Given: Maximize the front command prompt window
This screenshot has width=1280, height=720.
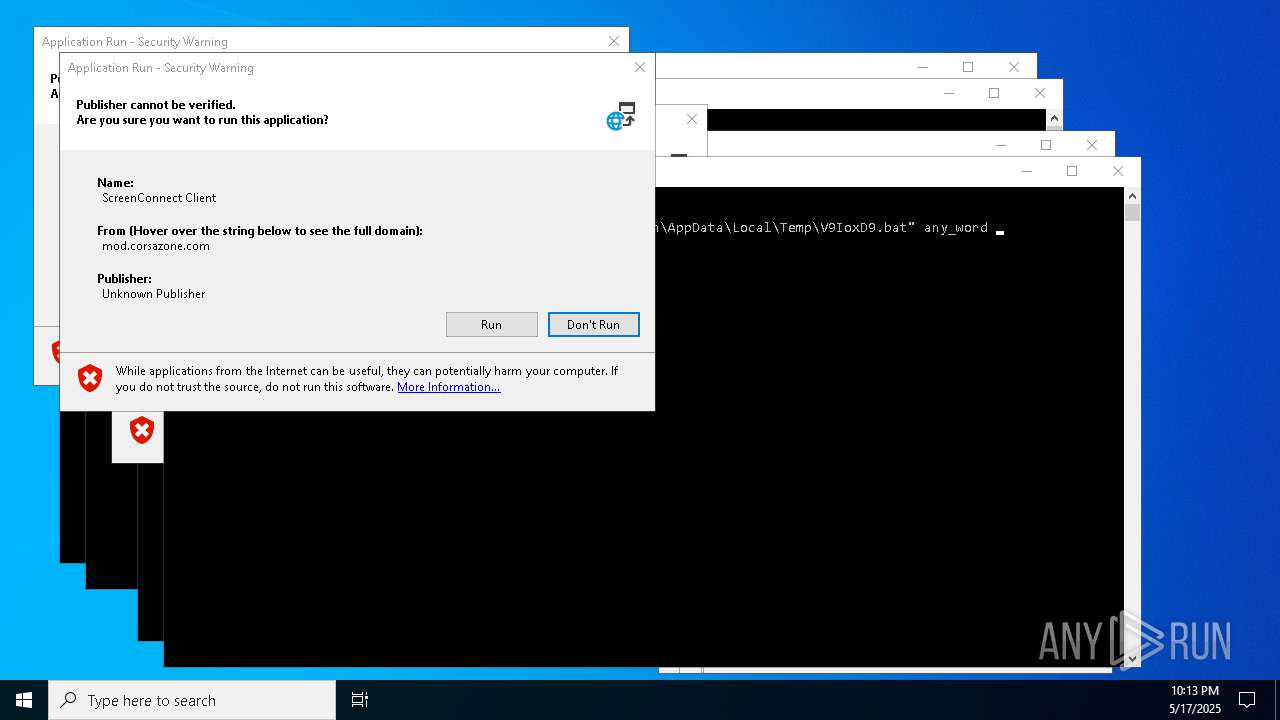Looking at the screenshot, I should [1072, 171].
